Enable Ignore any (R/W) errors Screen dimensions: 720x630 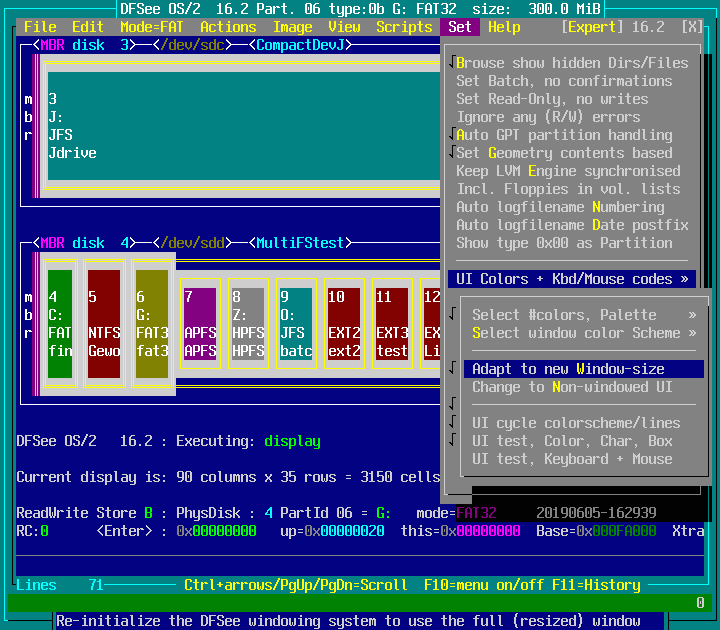pyautogui.click(x=572, y=117)
